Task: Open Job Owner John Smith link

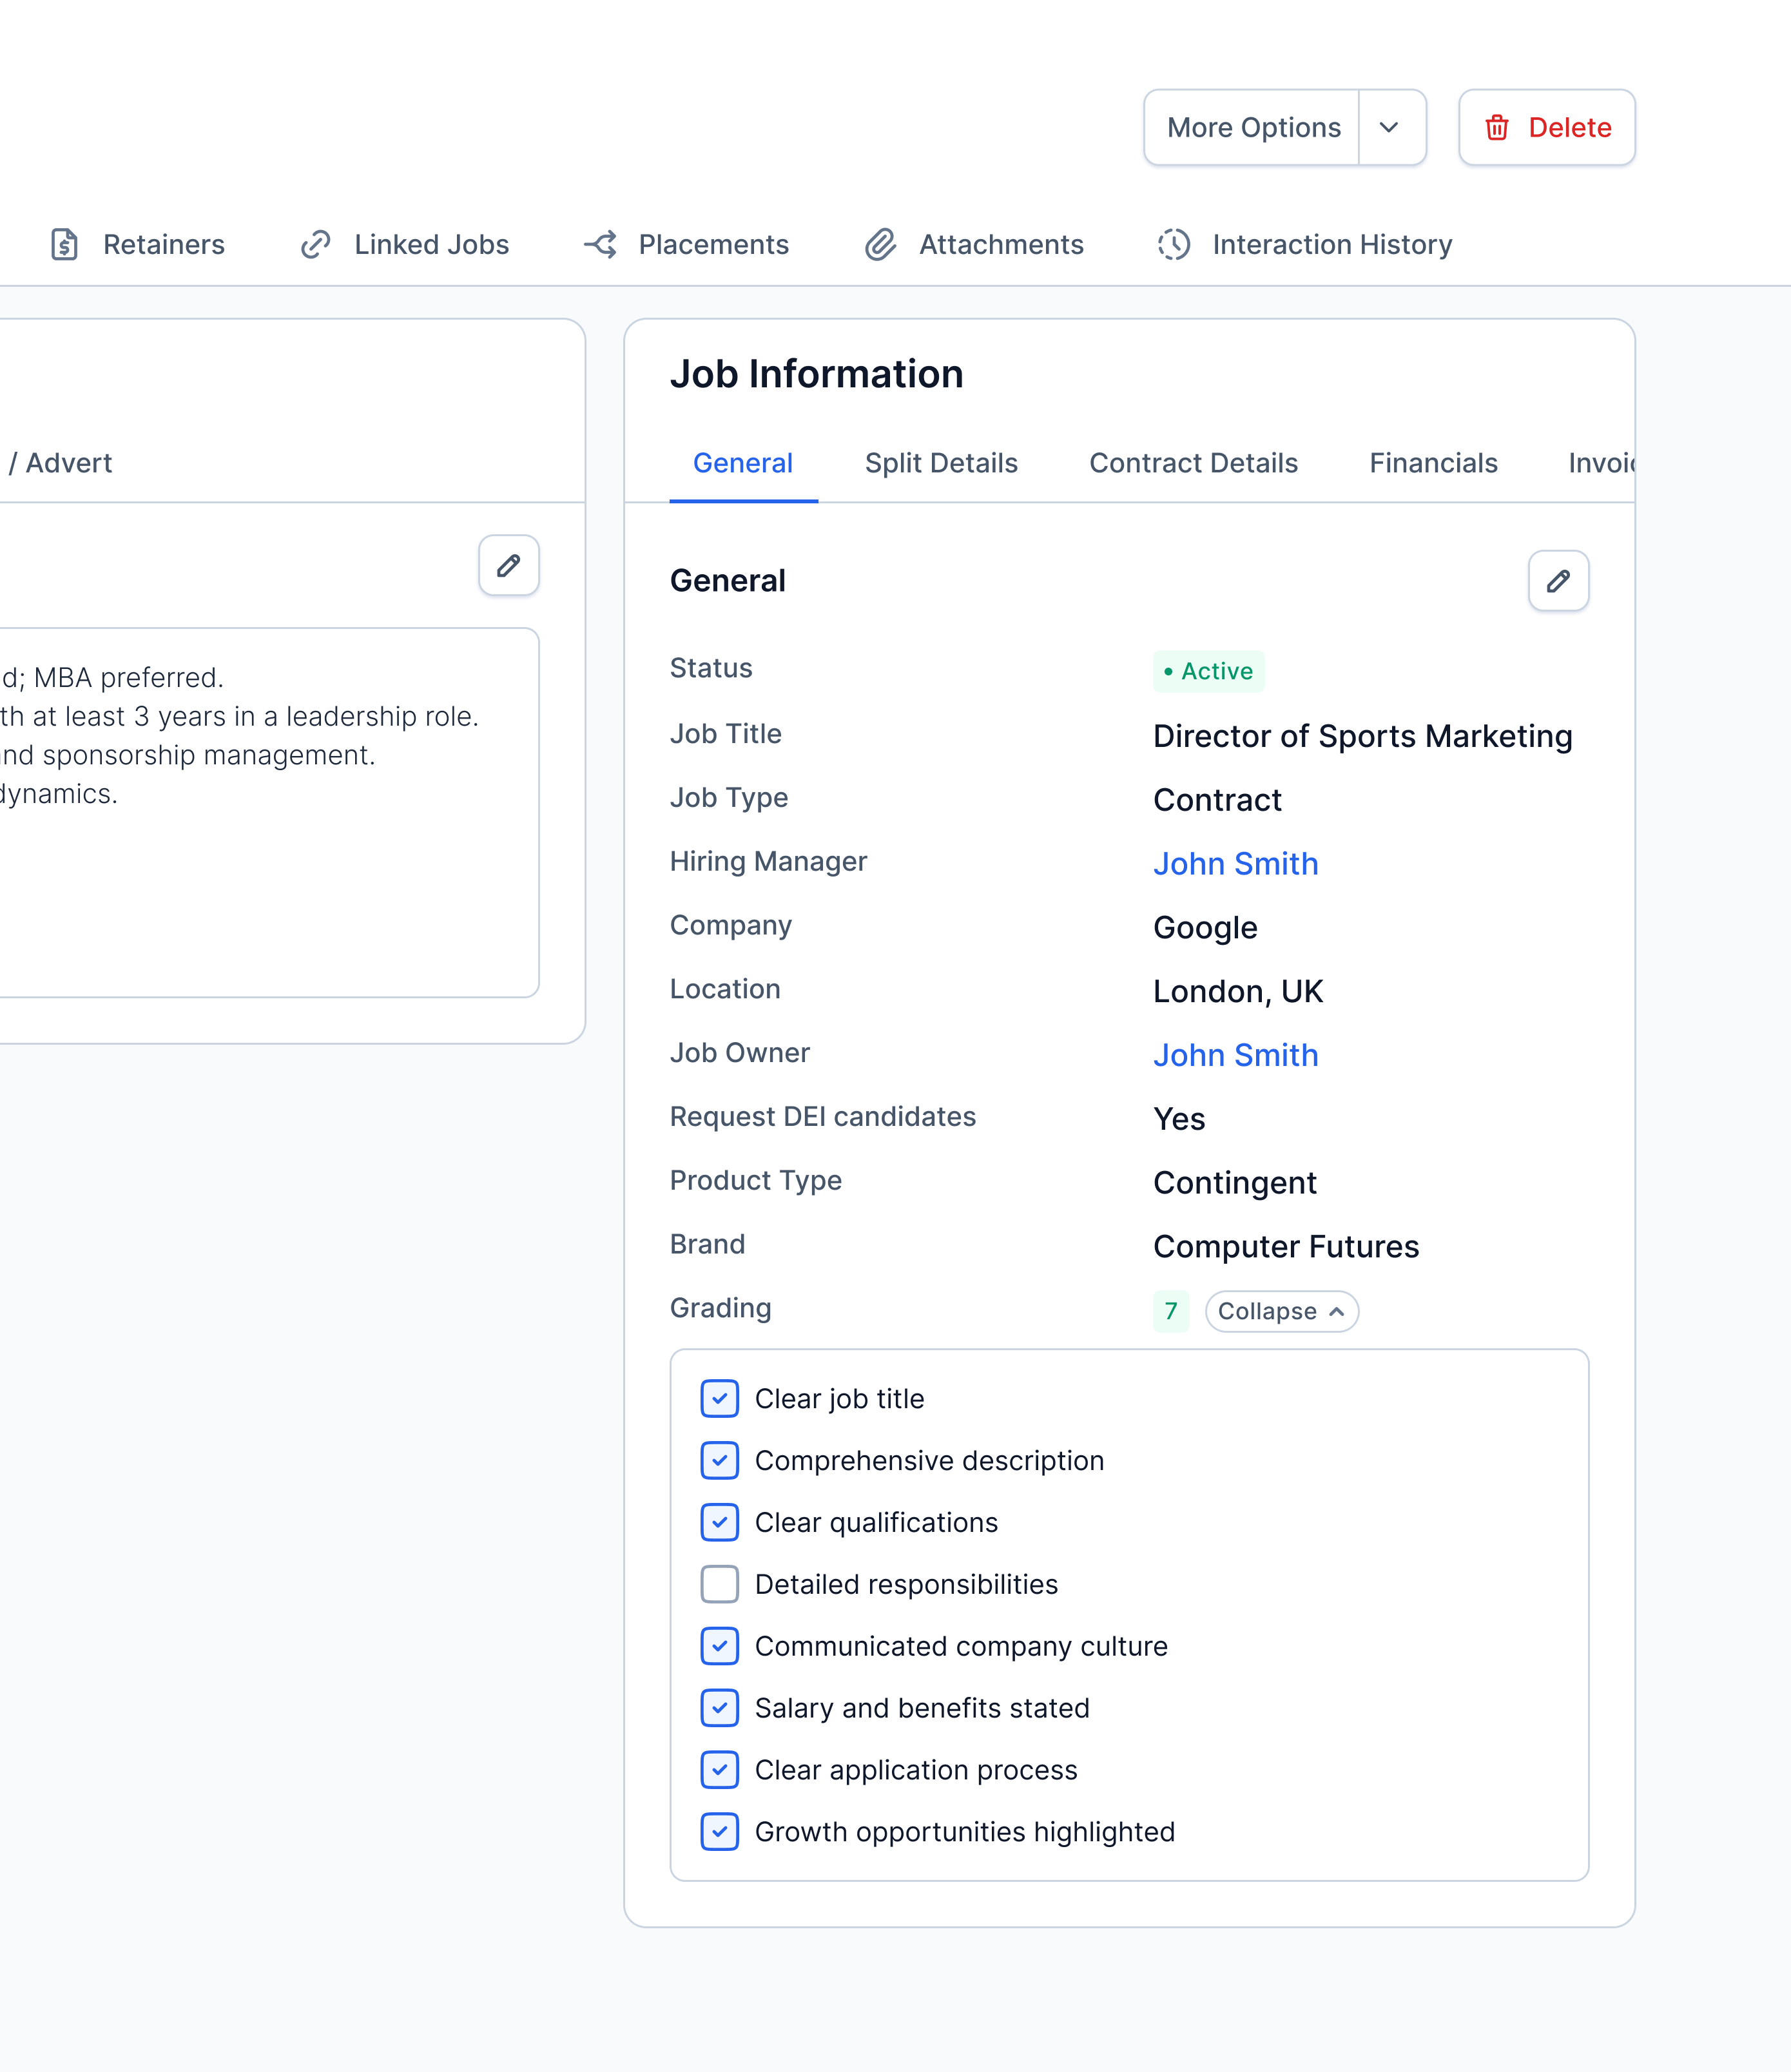Action: [x=1235, y=1055]
